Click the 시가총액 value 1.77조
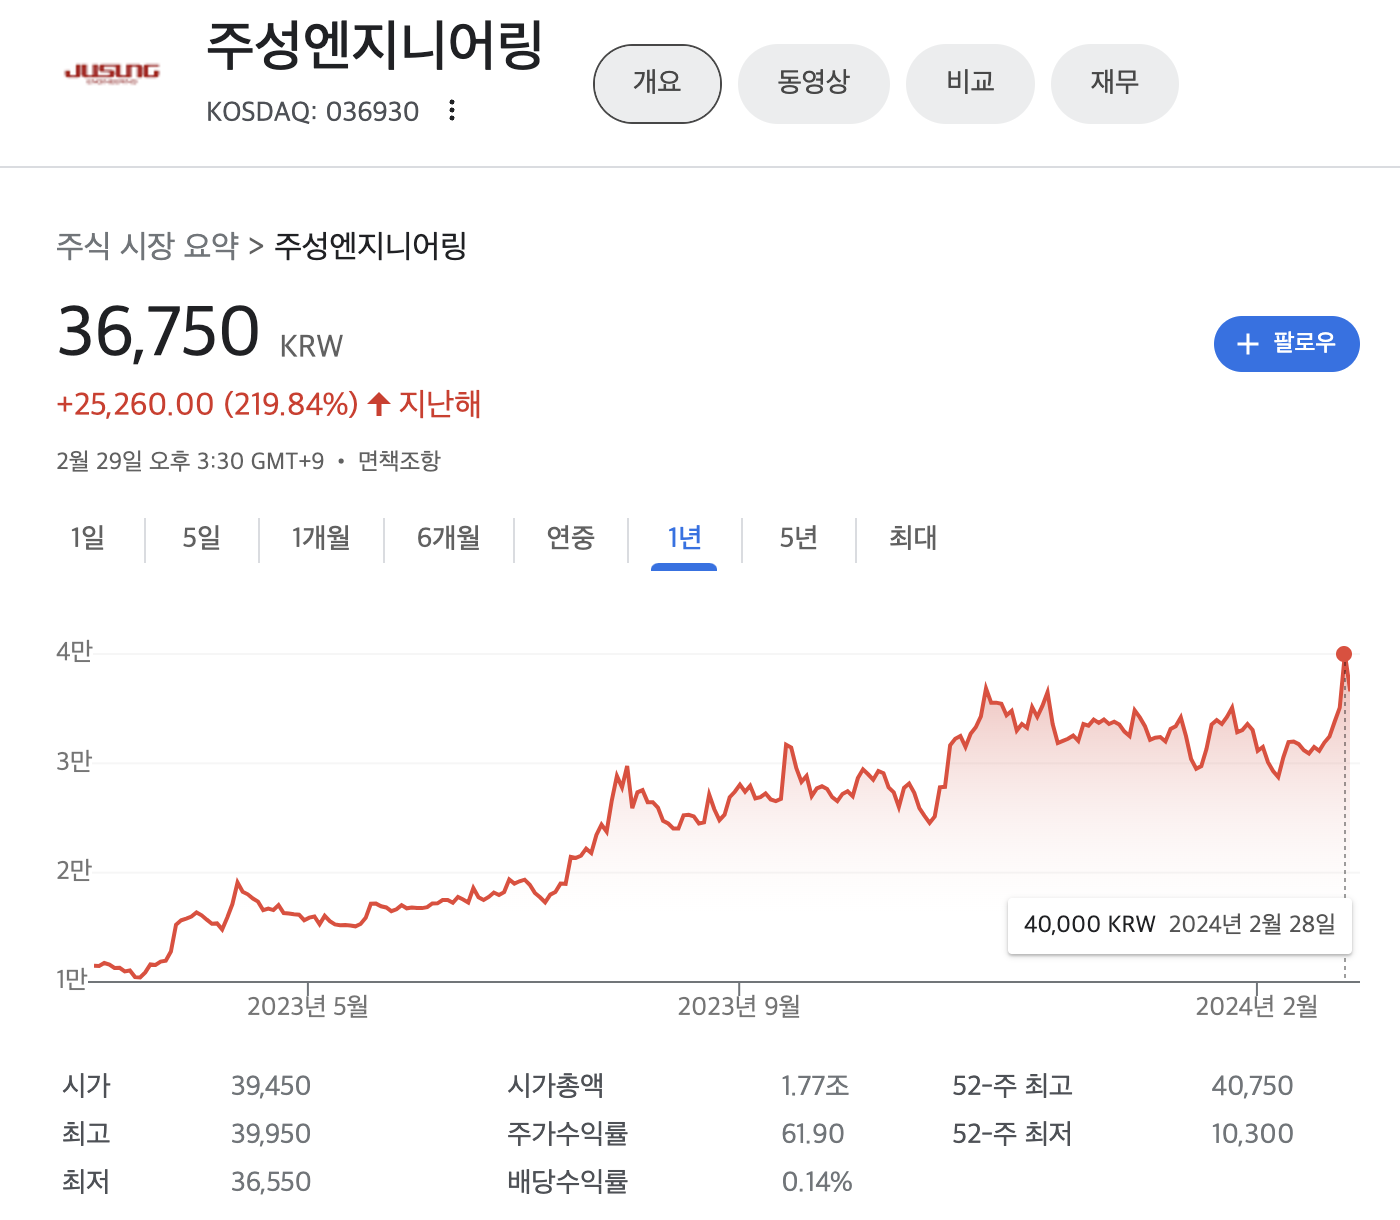 coord(815,1086)
